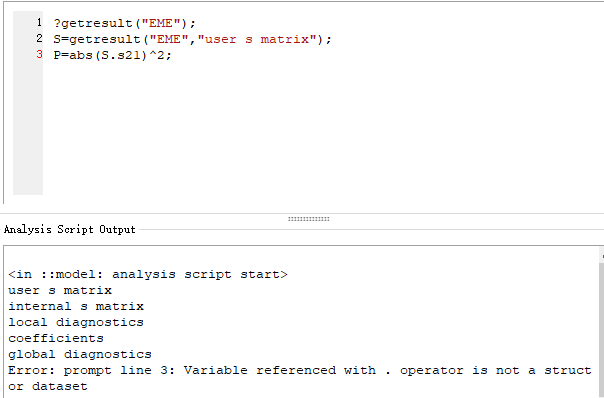Viewport: 604px width, 398px height.
Task: Click script line 1 ?getresult("EME");
Action: pyautogui.click(x=124, y=24)
